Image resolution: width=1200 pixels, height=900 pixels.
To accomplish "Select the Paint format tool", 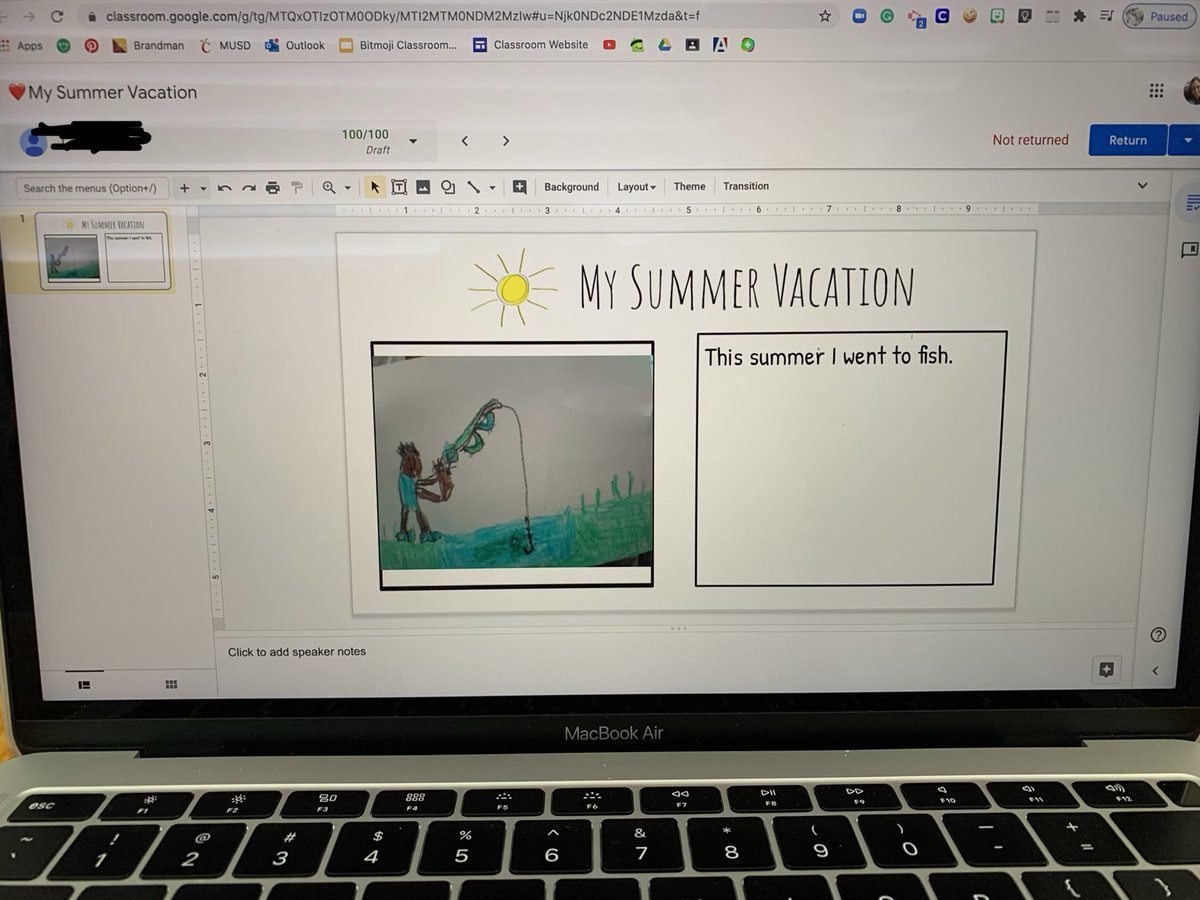I will point(296,188).
